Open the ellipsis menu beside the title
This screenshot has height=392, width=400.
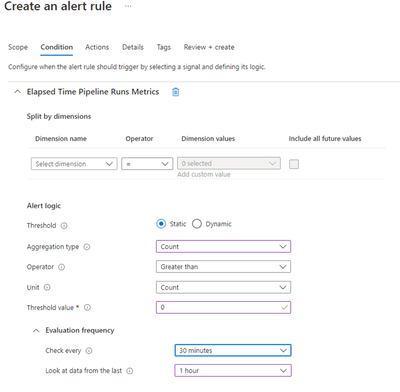pos(128,6)
